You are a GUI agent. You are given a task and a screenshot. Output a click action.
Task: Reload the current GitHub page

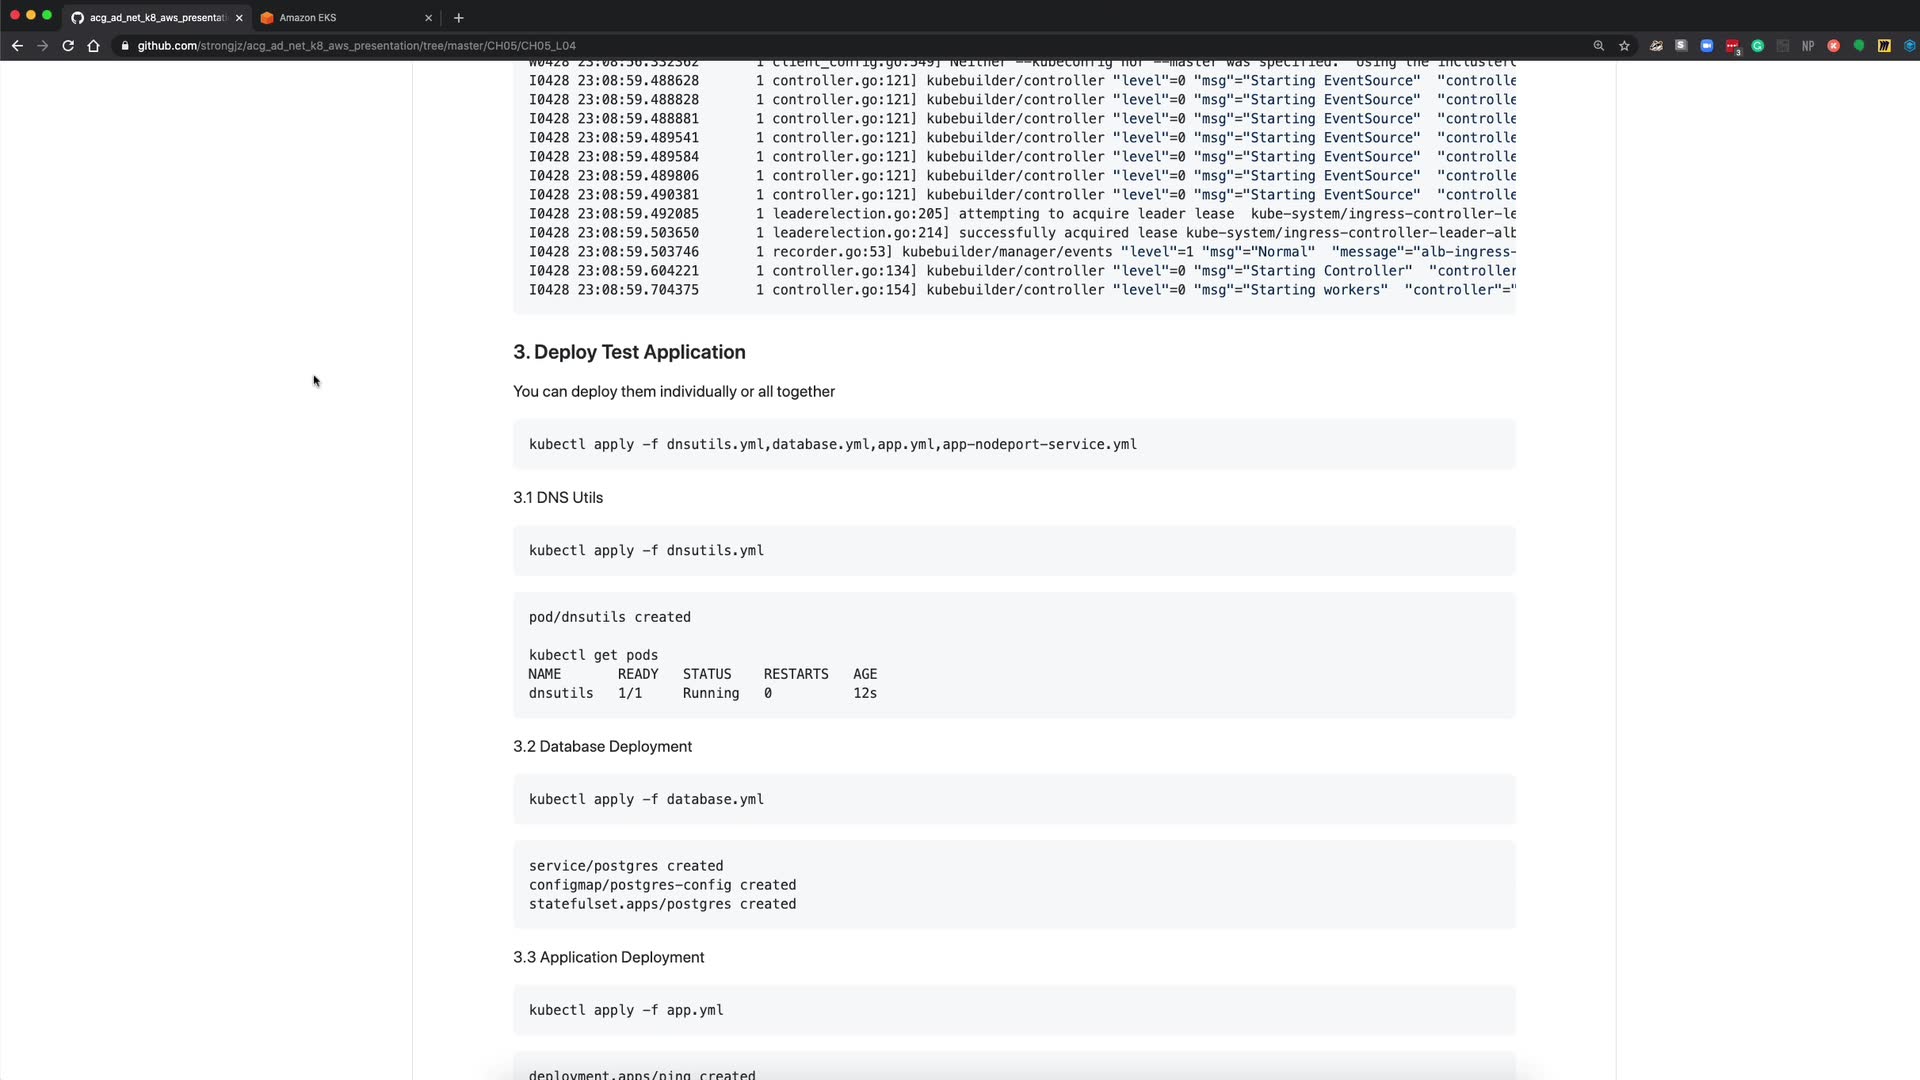point(68,46)
